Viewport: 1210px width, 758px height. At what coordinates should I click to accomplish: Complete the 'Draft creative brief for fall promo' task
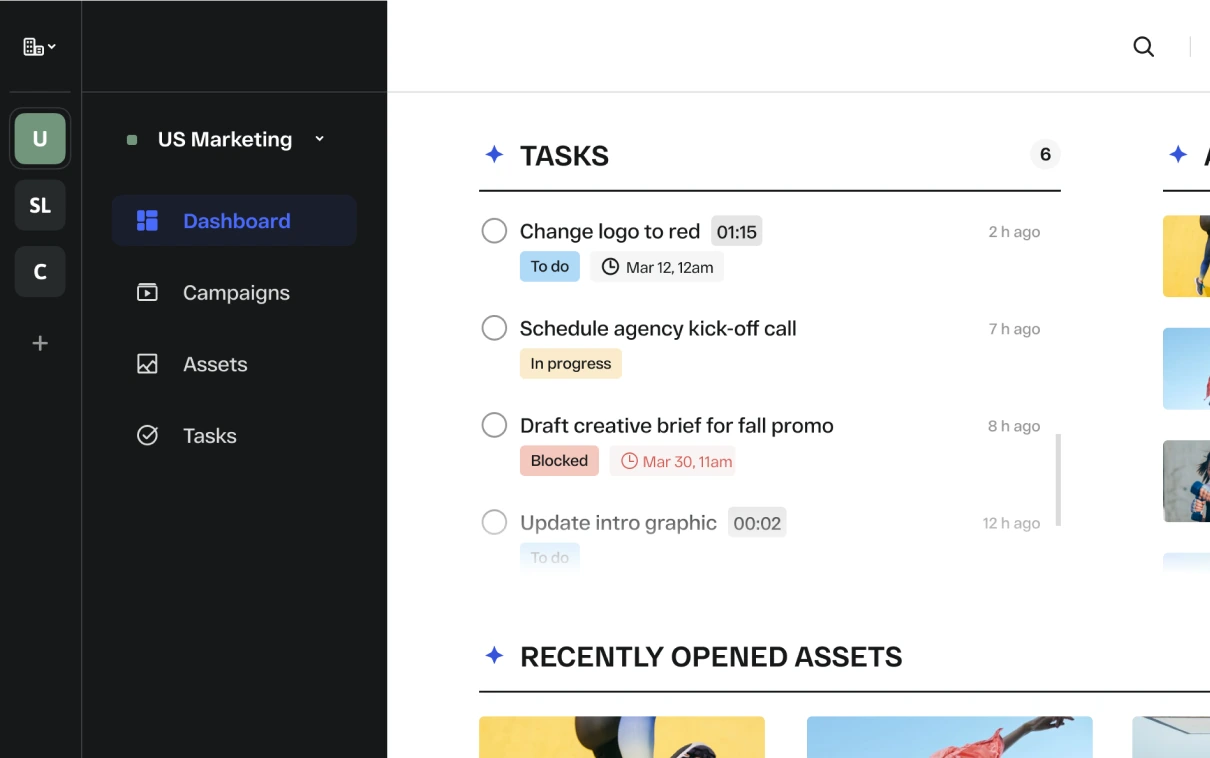tap(494, 424)
